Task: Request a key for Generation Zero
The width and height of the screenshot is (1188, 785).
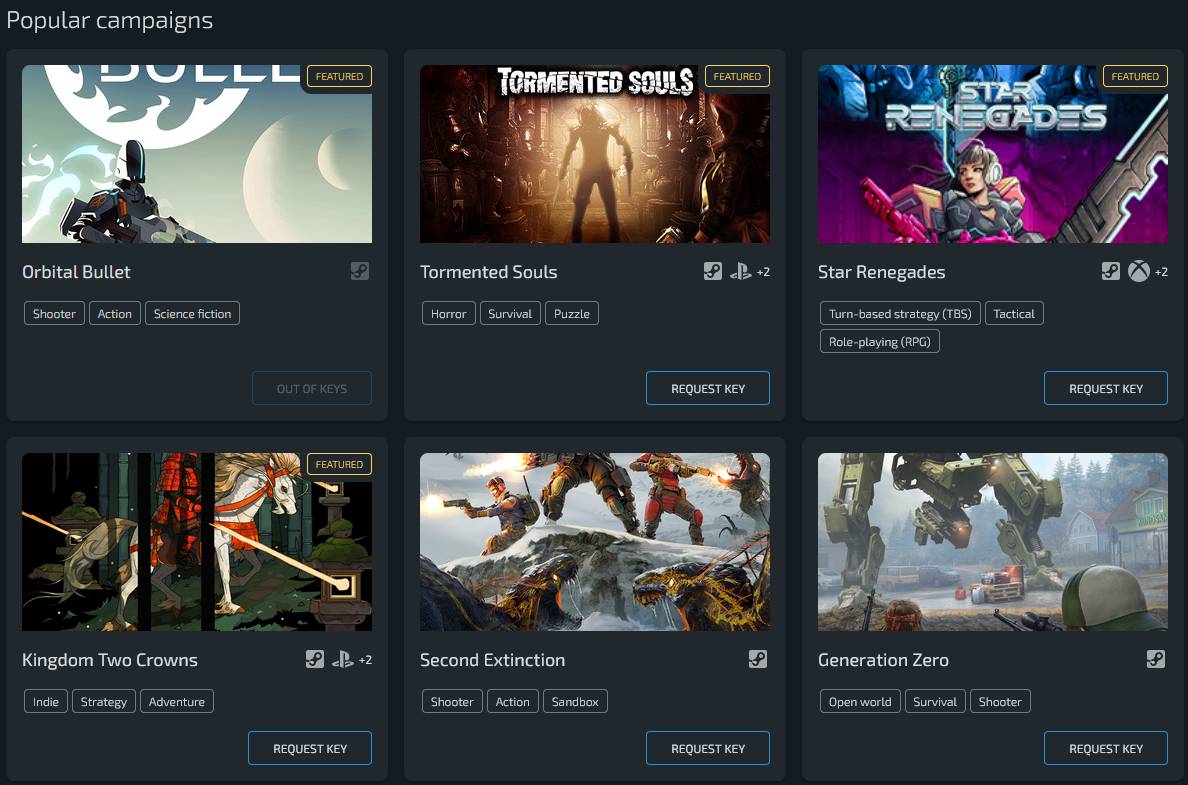Action: [x=1105, y=748]
